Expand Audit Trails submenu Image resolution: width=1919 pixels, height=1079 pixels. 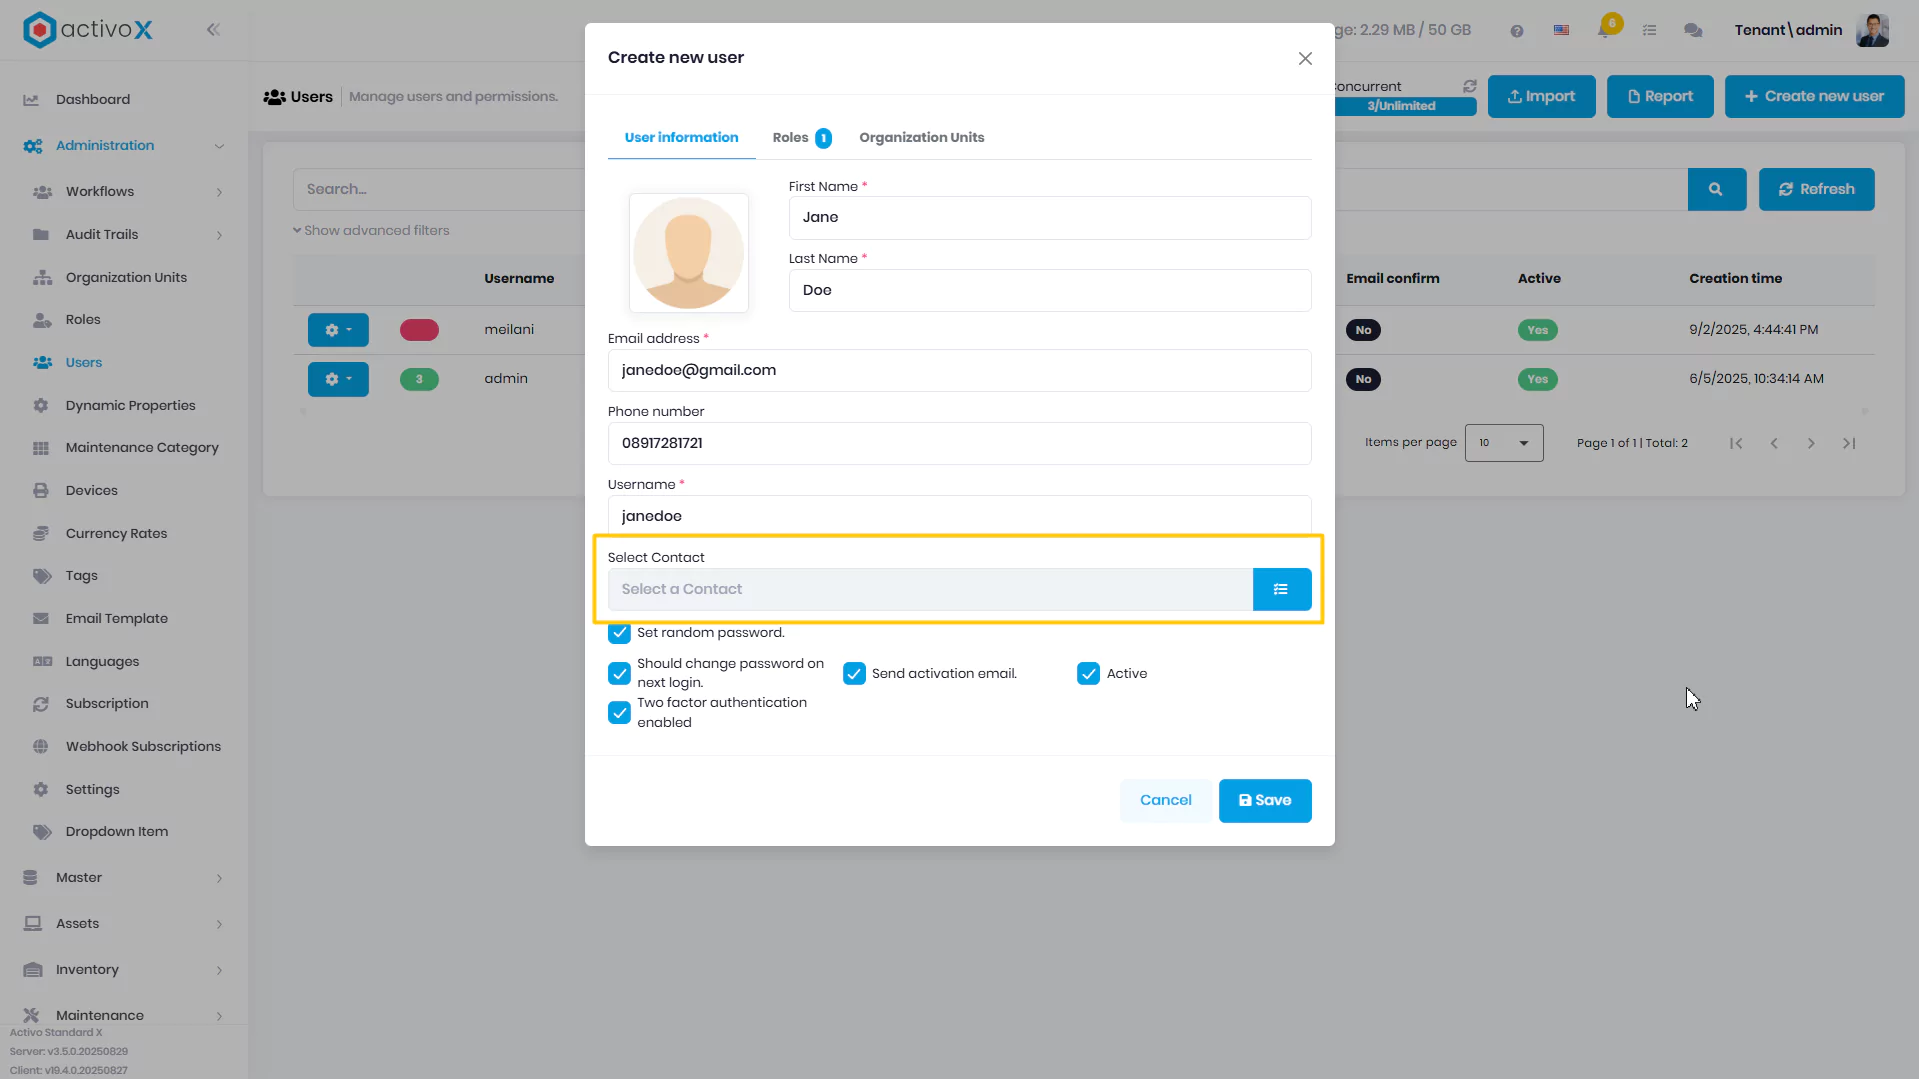tap(219, 235)
